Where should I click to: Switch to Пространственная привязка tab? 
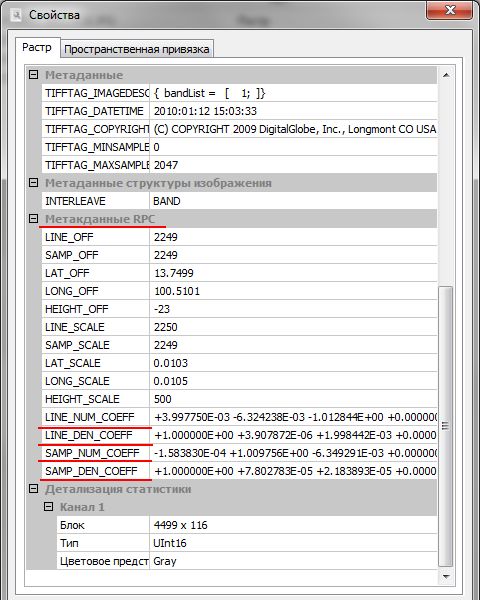click(137, 49)
